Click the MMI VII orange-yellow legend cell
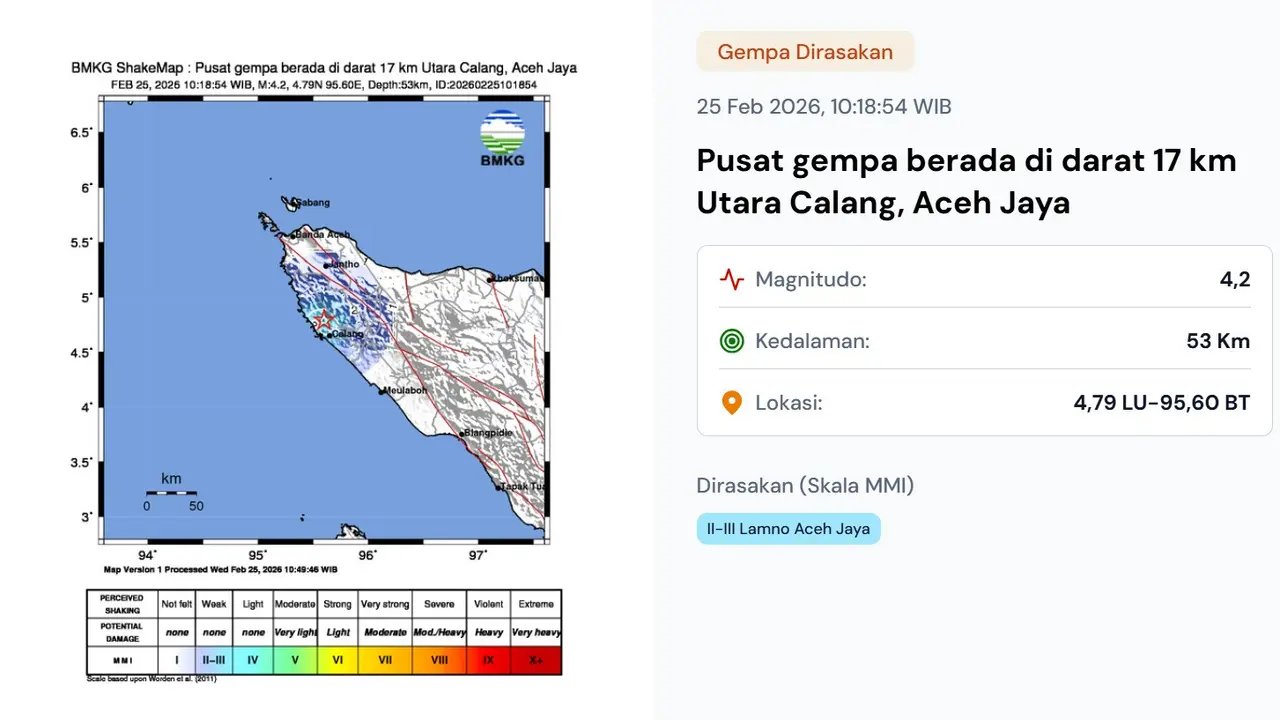 click(385, 660)
